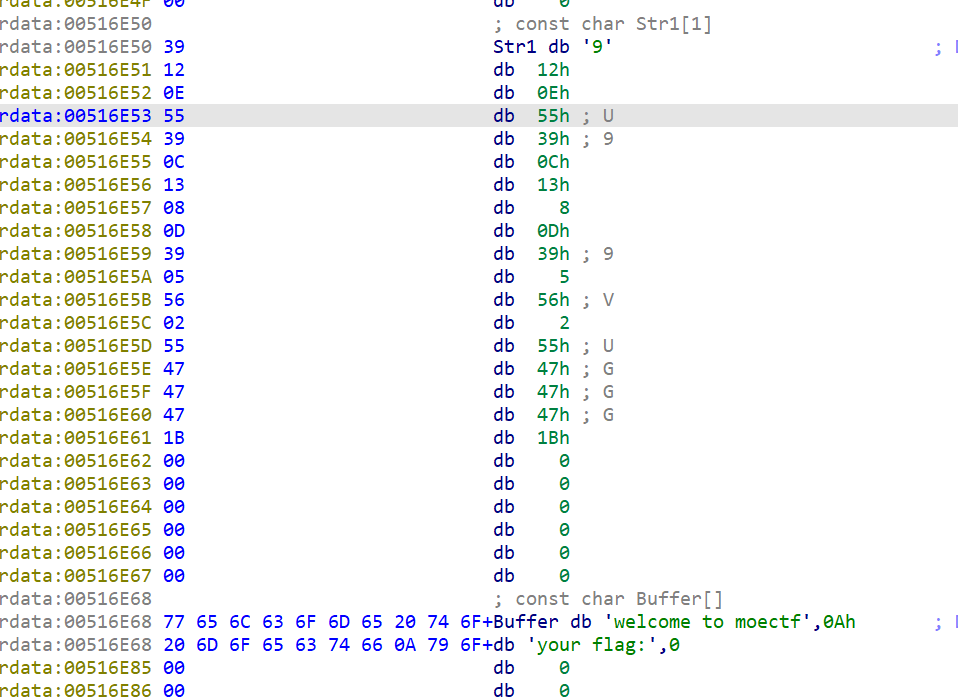
Task: Select the 1Bh operand at address 00516E61
Action: [x=552, y=438]
